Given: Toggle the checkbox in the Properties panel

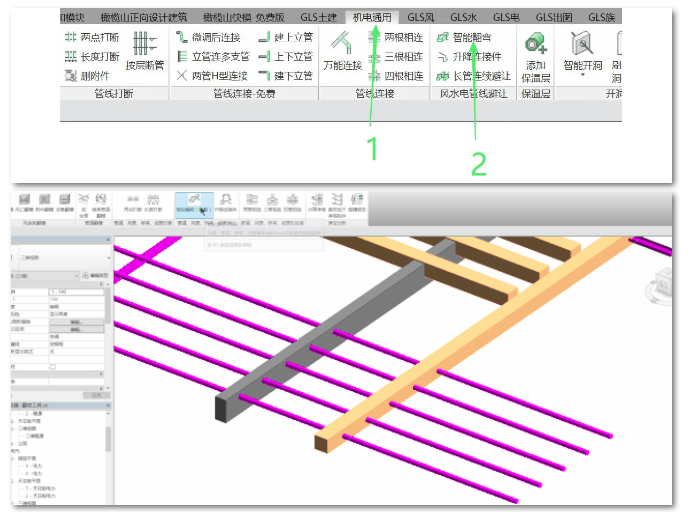Looking at the screenshot, I should [x=53, y=366].
